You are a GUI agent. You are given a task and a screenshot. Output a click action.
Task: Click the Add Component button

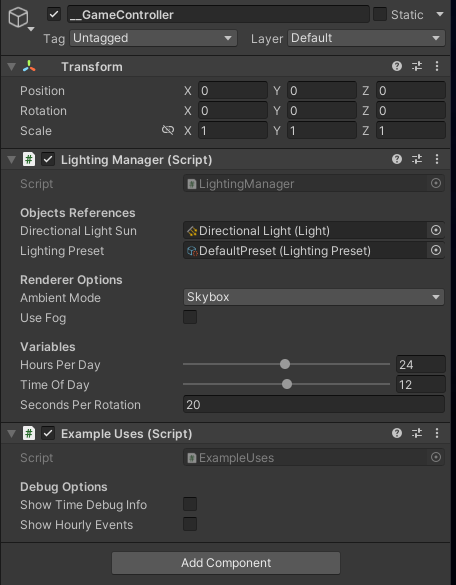click(226, 563)
